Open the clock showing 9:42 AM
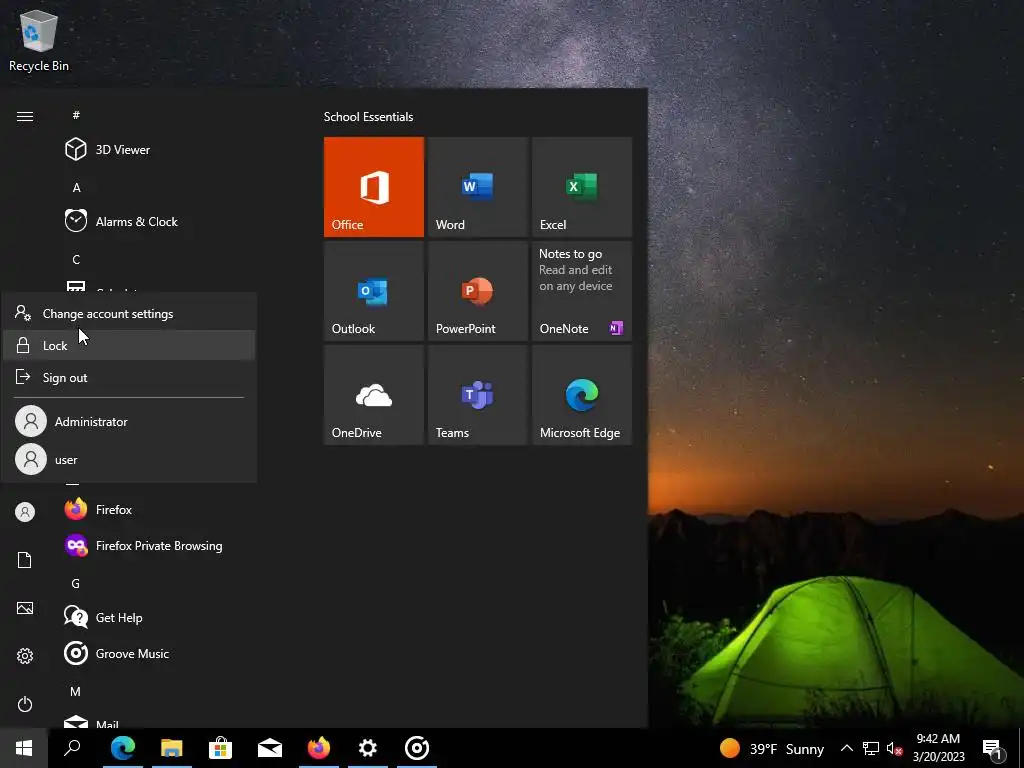Image resolution: width=1024 pixels, height=768 pixels. 938,748
